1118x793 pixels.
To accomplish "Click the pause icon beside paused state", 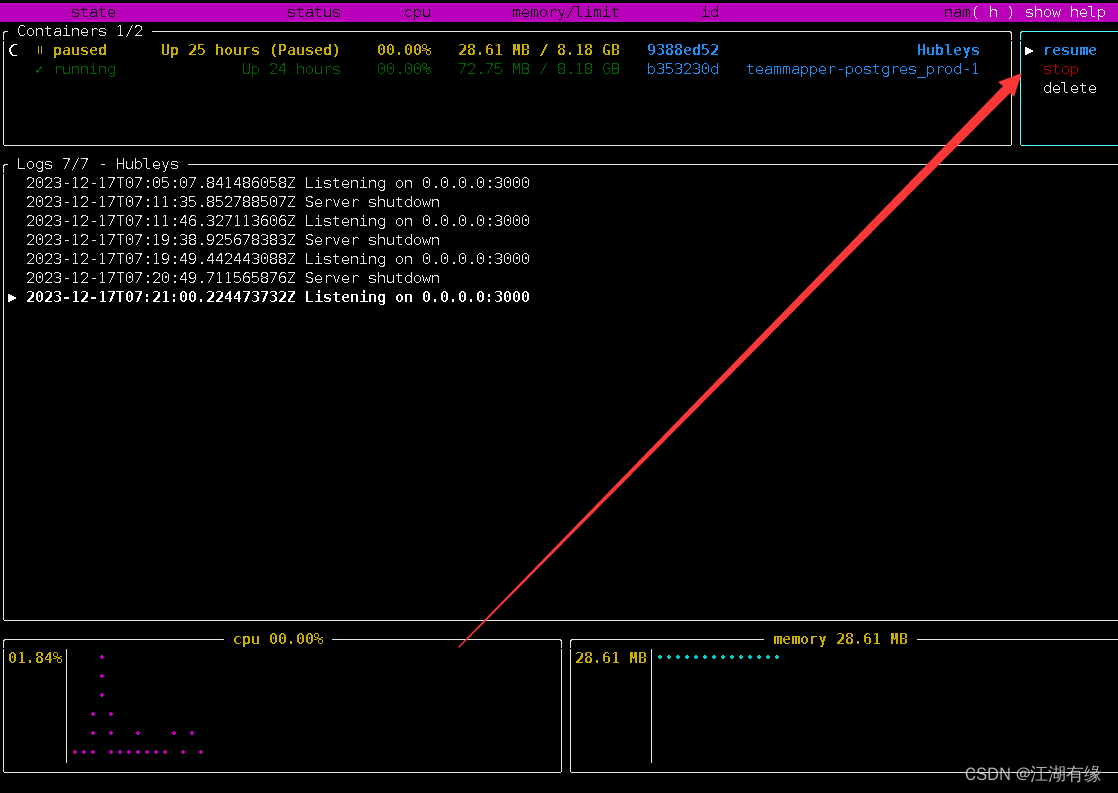I will pyautogui.click(x=40, y=50).
